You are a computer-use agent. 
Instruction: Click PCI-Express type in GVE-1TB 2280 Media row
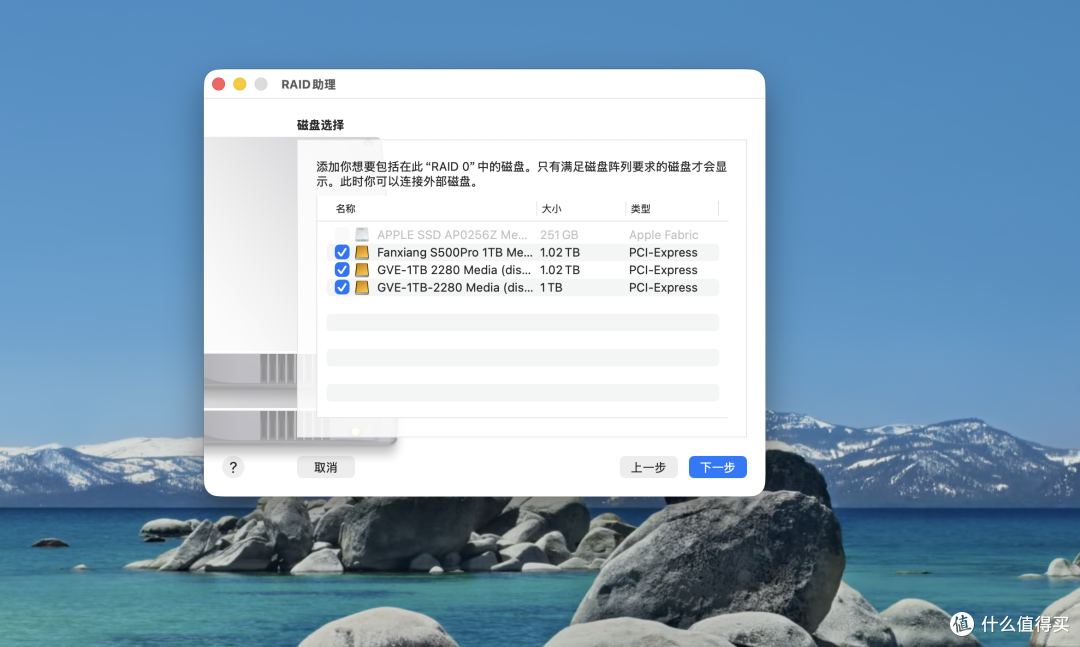coord(663,270)
